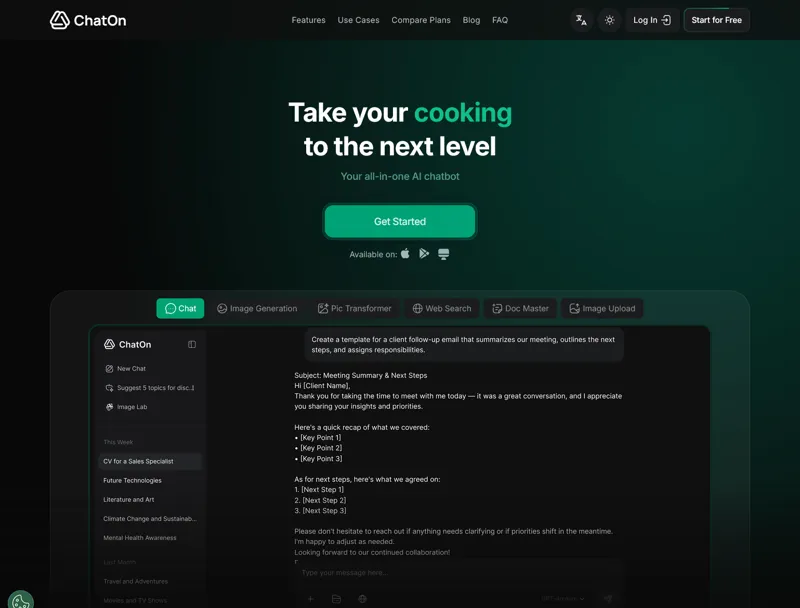Viewport: 800px width, 608px height.
Task: Click the plus attach icon below input
Action: coord(310,599)
